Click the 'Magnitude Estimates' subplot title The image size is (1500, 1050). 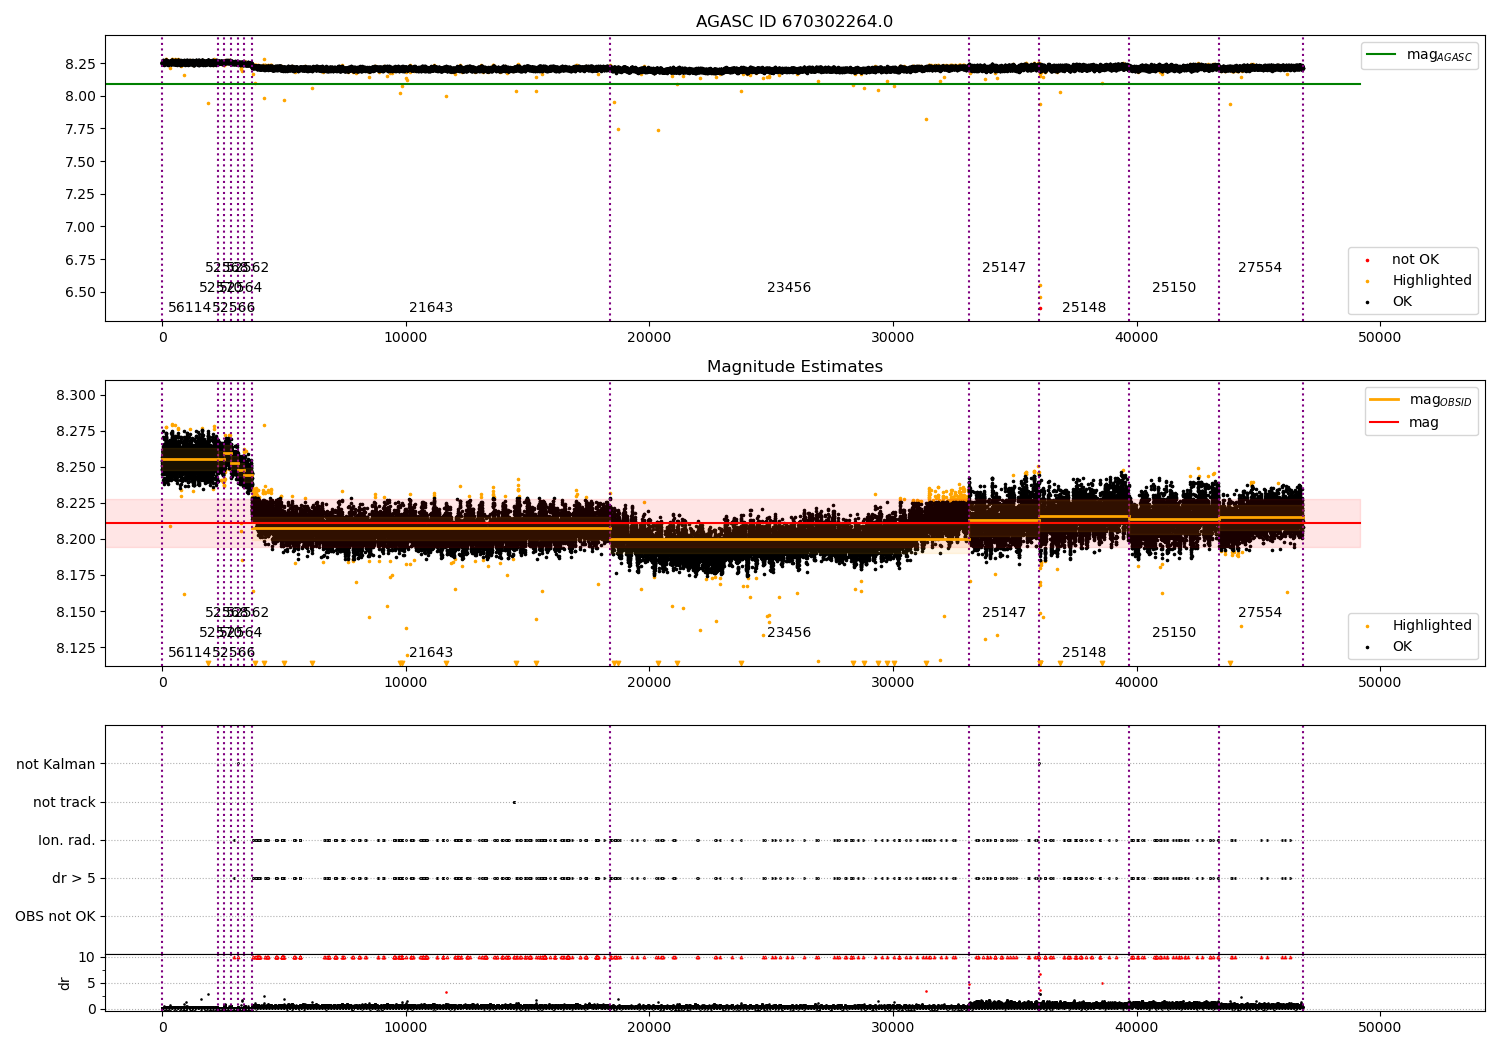coord(794,367)
